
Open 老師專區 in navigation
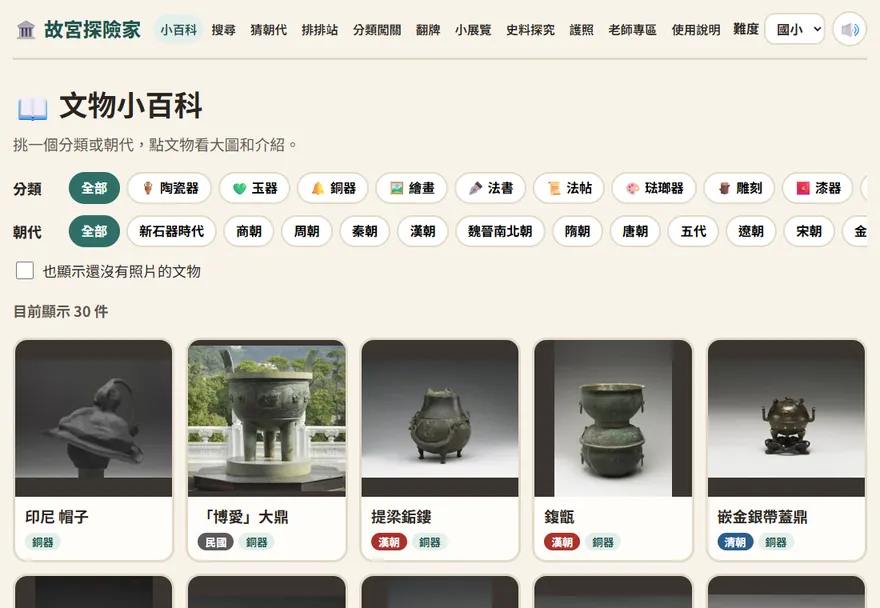(632, 30)
